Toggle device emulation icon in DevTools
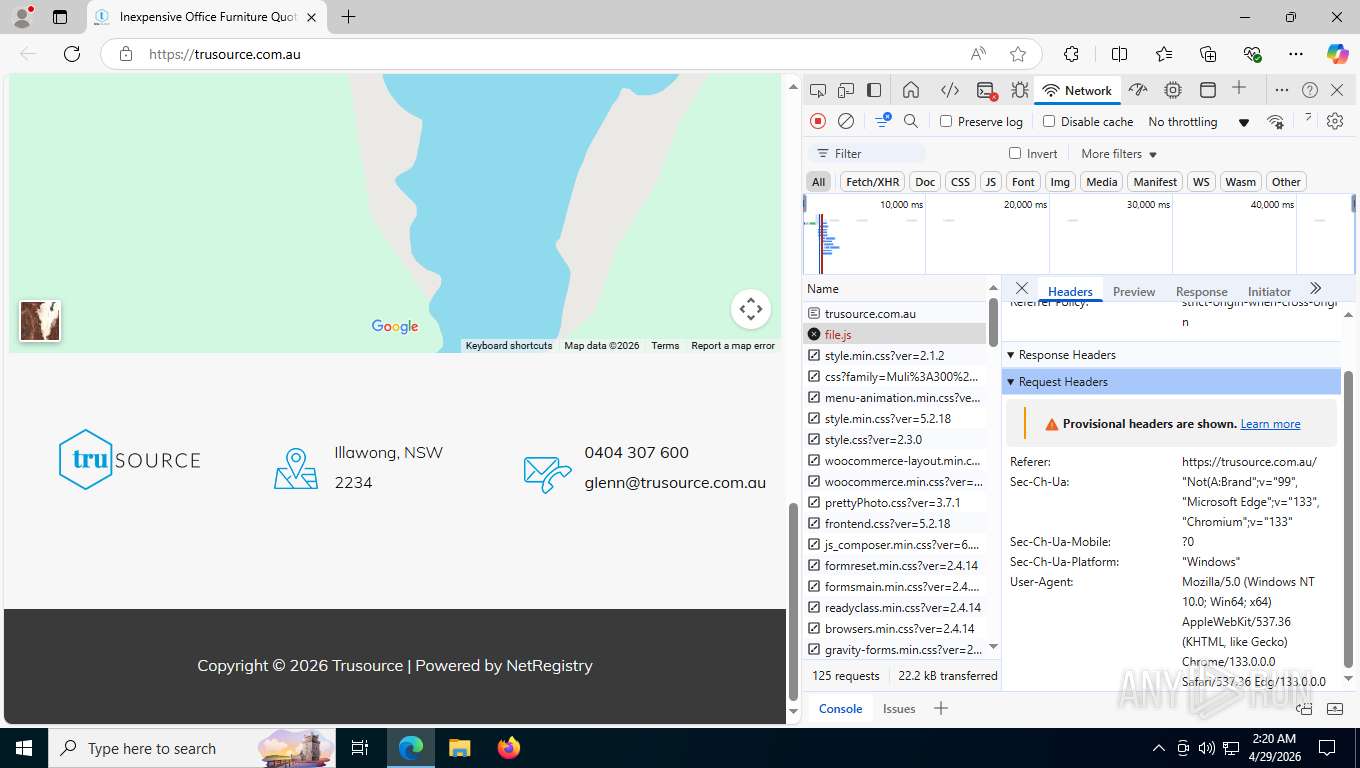The height and width of the screenshot is (768, 1360). [846, 90]
